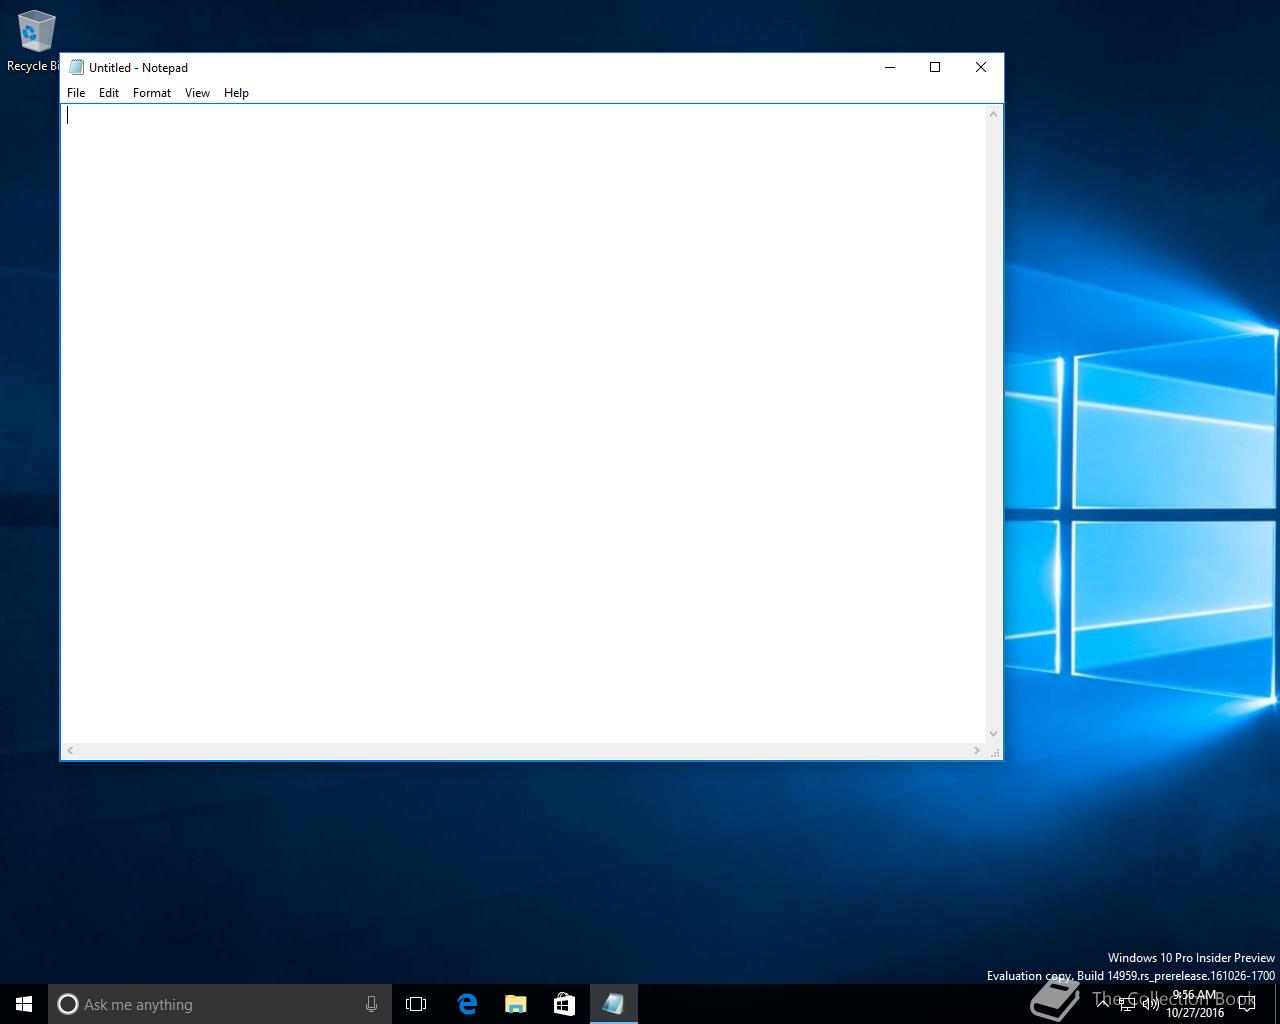Open the Windows Store taskbar icon
The width and height of the screenshot is (1280, 1024).
tap(564, 1004)
